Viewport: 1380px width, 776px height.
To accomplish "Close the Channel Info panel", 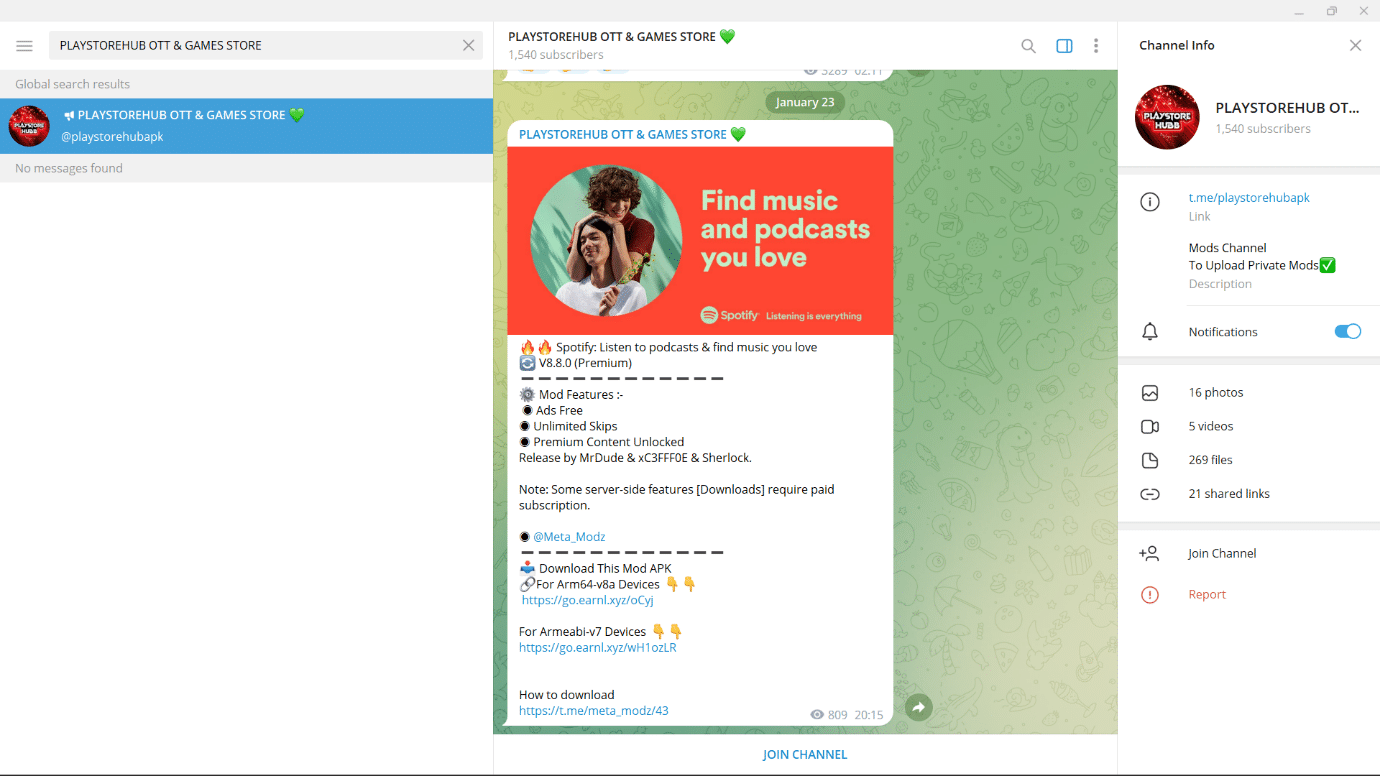I will point(1355,45).
